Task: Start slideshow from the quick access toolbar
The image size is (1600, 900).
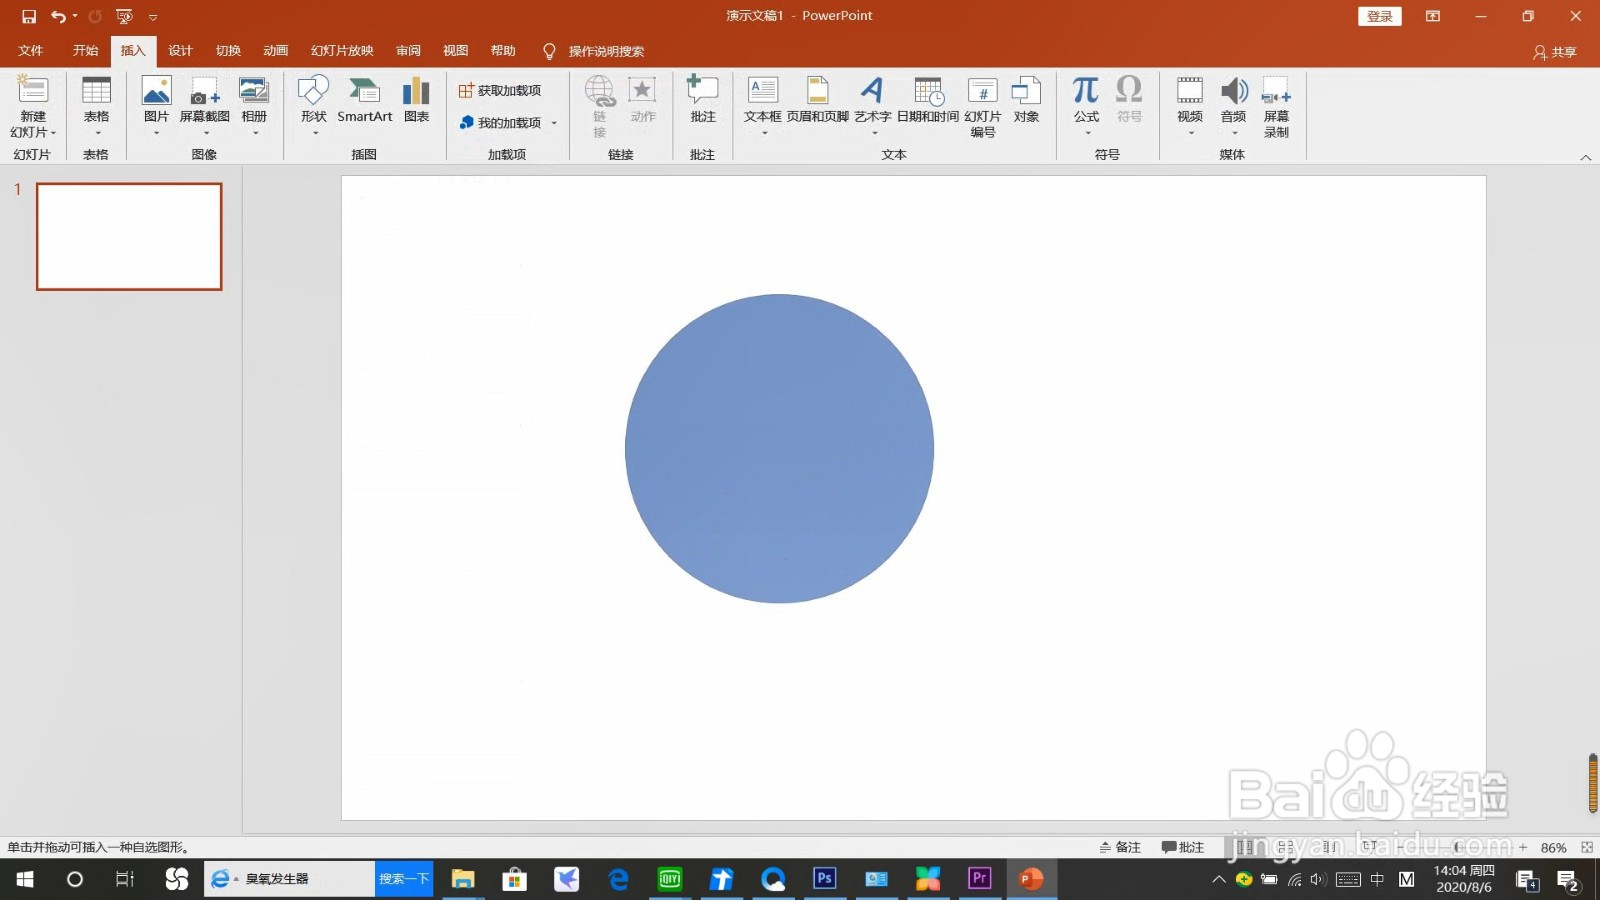Action: pyautogui.click(x=124, y=16)
